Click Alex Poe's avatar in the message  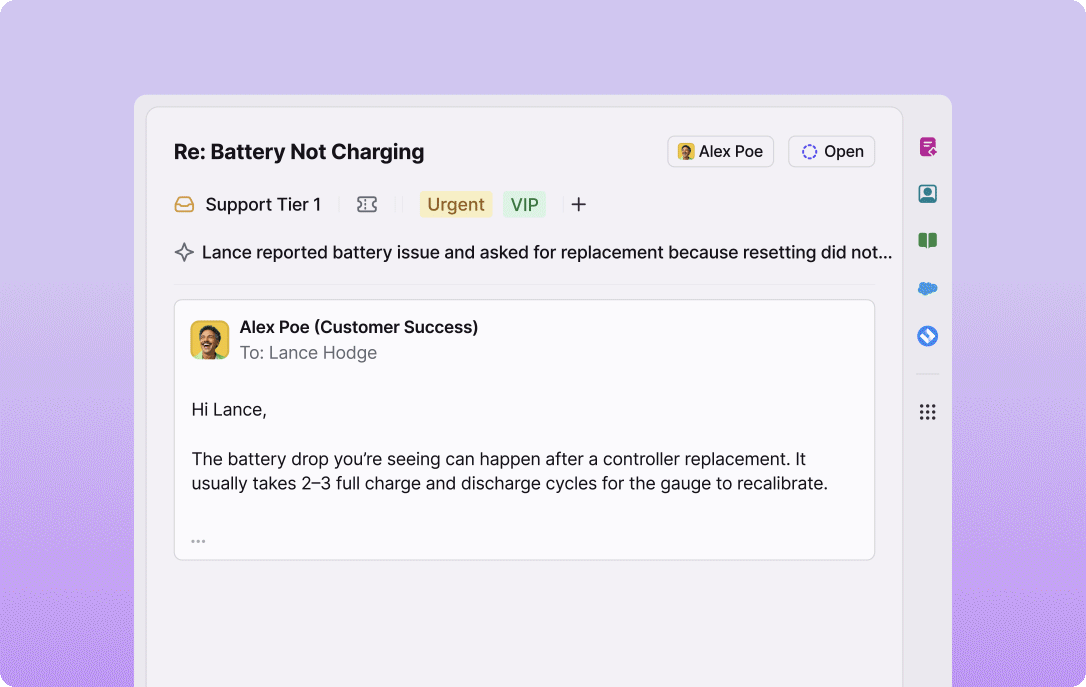click(210, 340)
